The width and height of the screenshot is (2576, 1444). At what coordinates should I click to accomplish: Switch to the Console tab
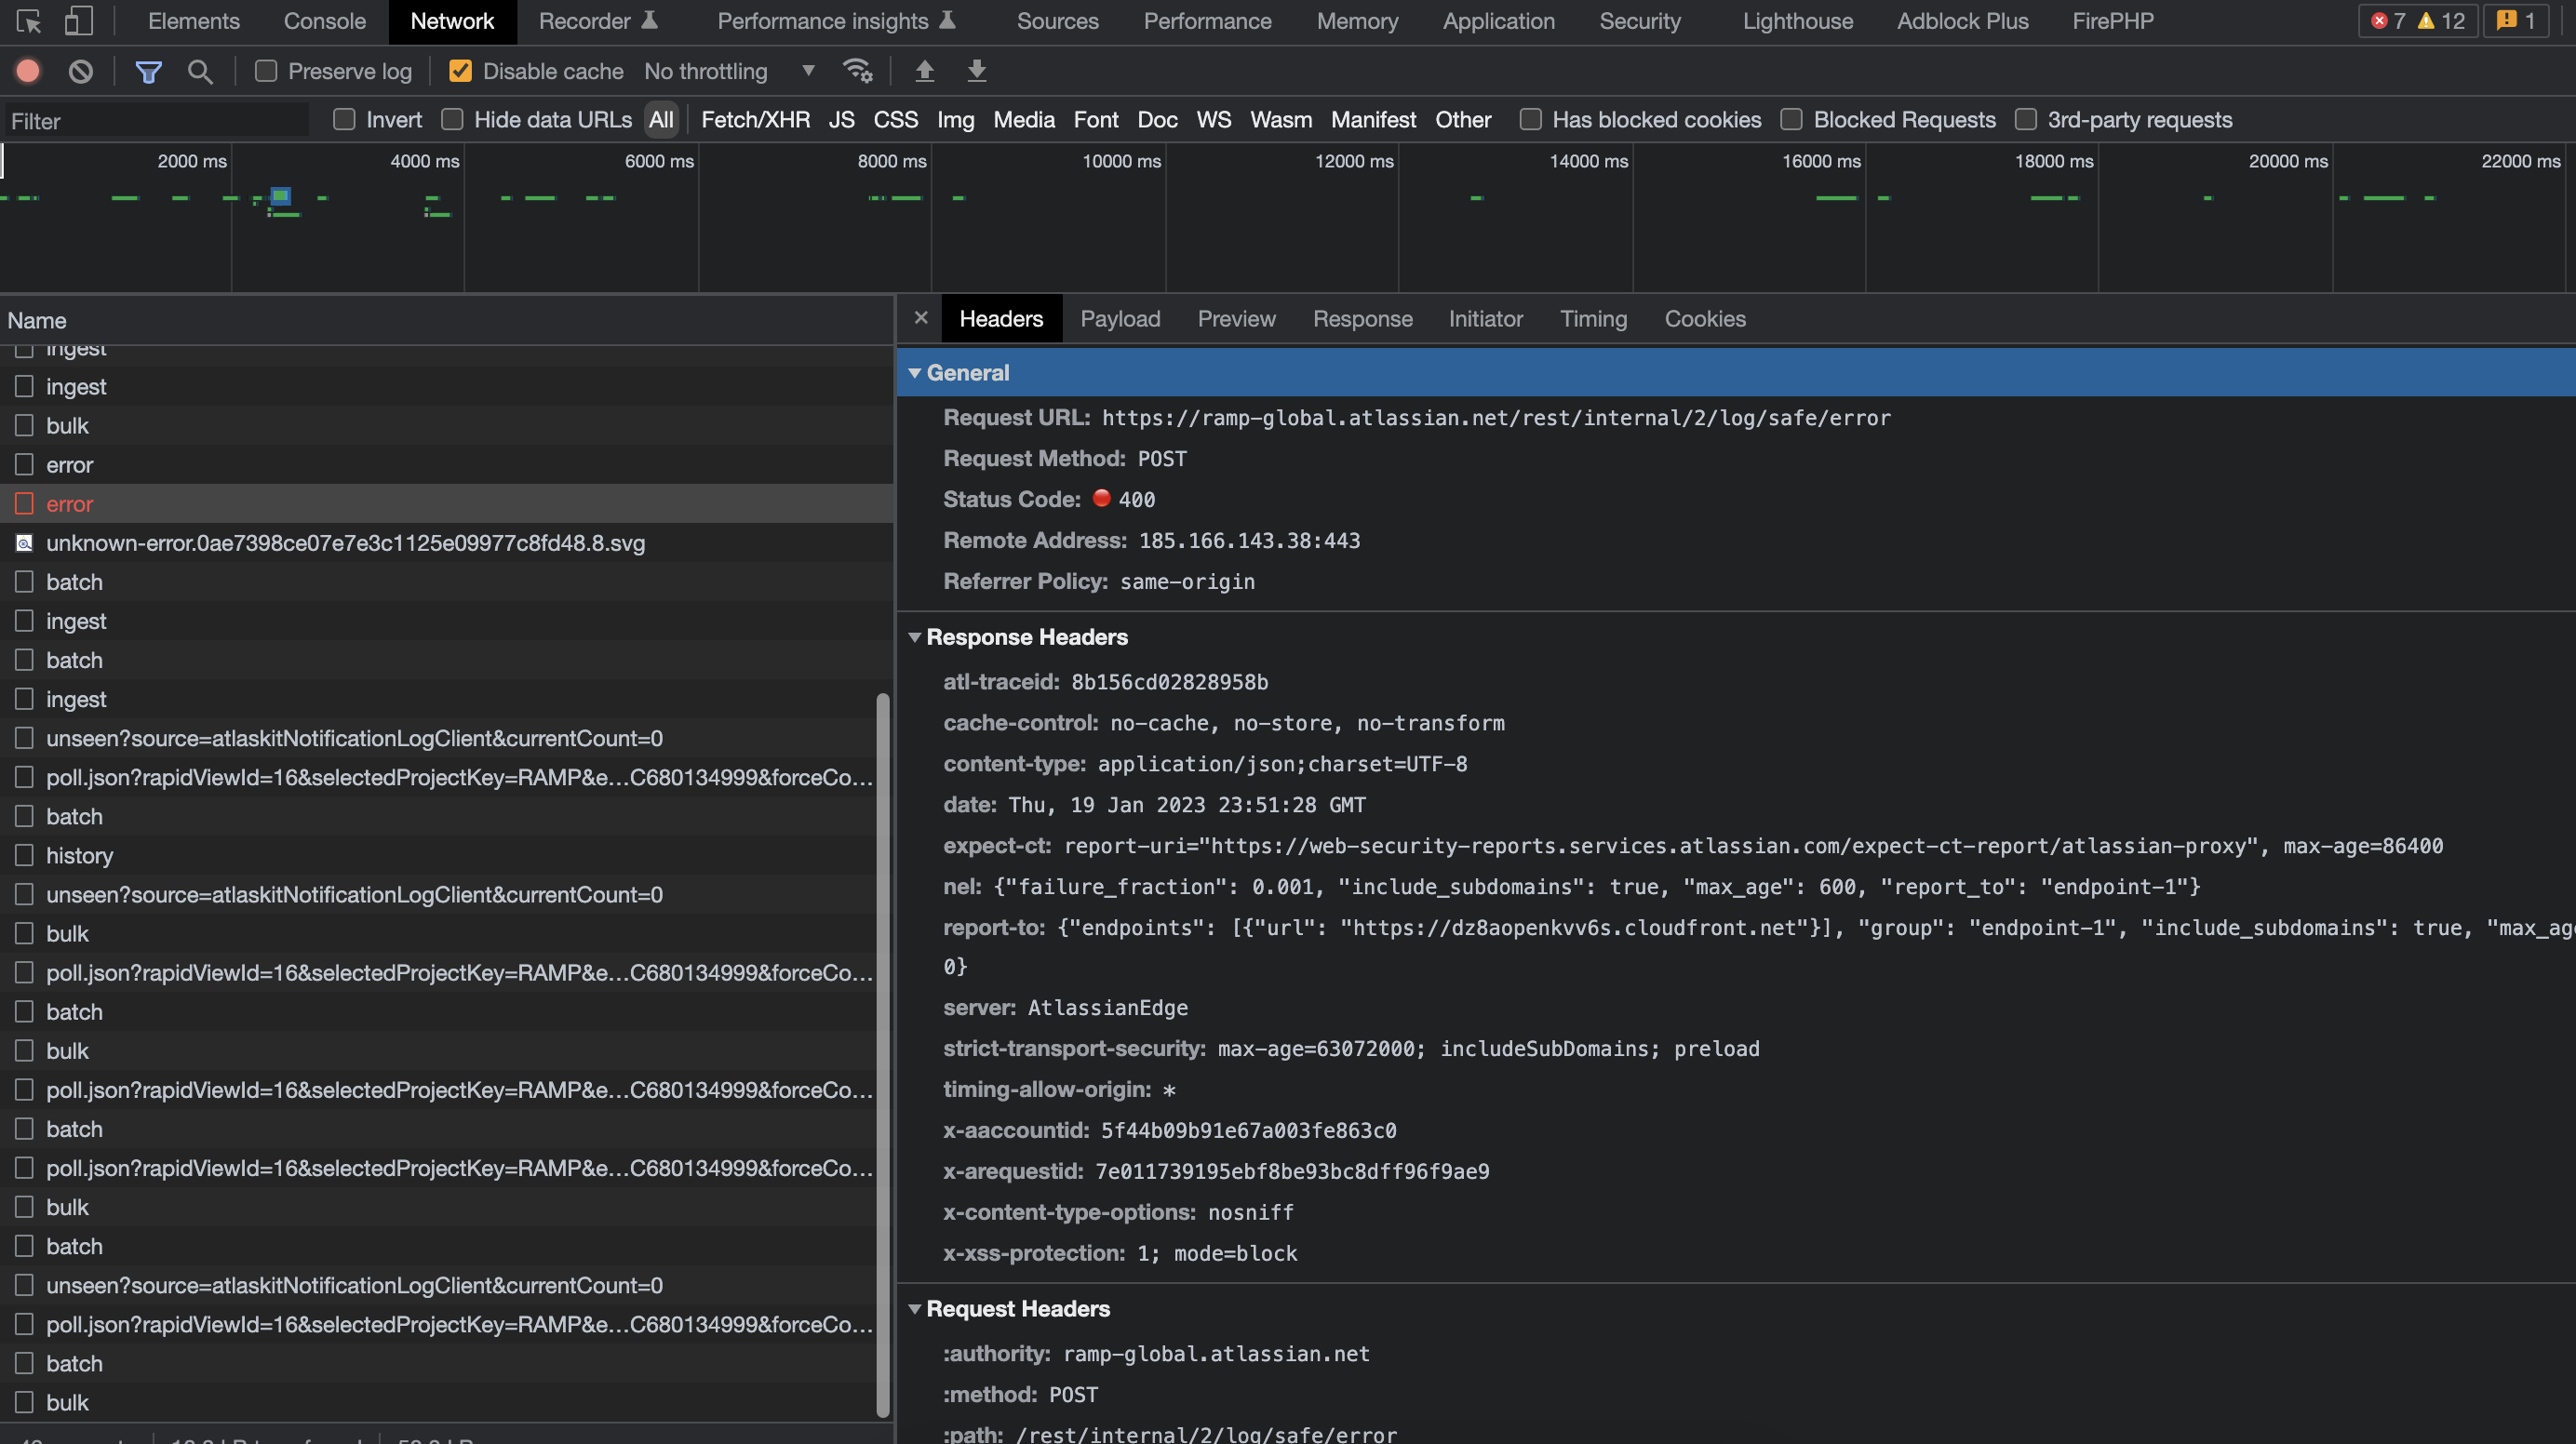tap(324, 21)
